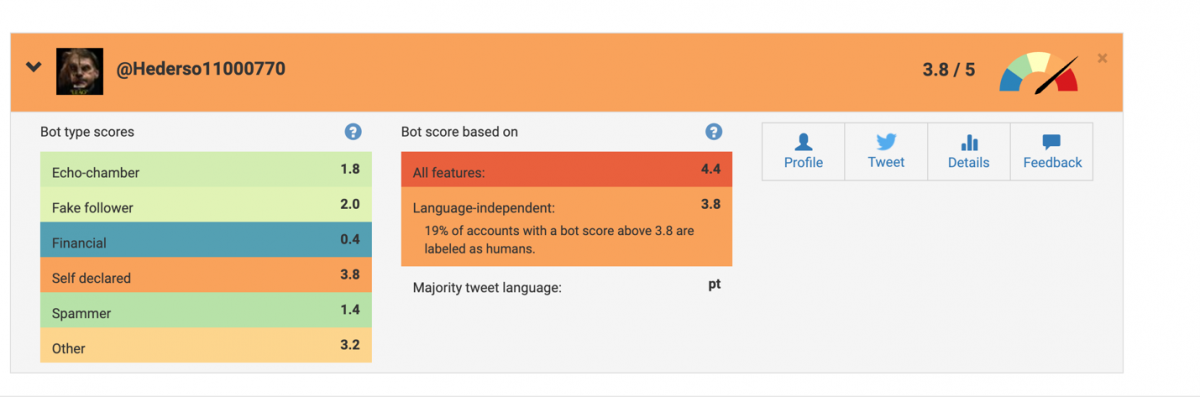Collapse the @Hederso11000770 result chevron
This screenshot has width=1200, height=397.
[34, 68]
